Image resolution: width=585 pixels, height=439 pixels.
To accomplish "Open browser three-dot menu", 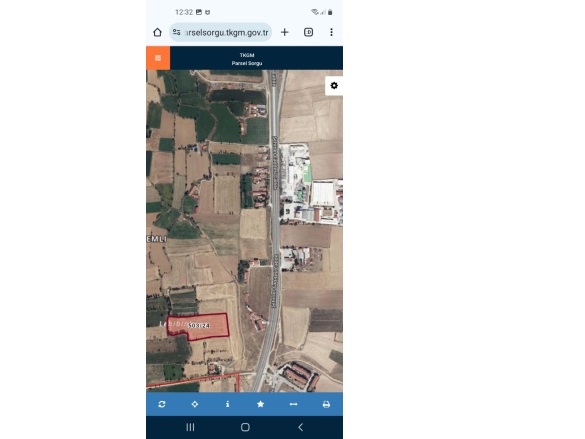I will coord(331,32).
